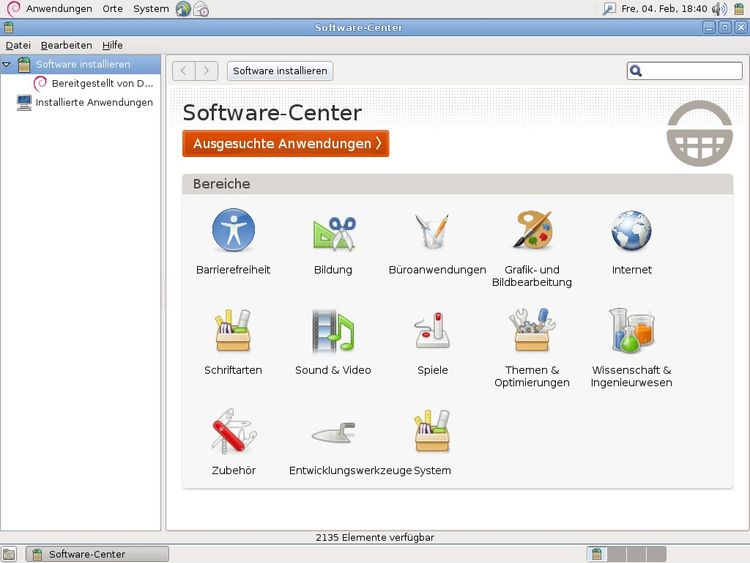The height and width of the screenshot is (563, 750).
Task: Select Wissenschaft & Ingenieurwesen category
Action: (x=631, y=331)
